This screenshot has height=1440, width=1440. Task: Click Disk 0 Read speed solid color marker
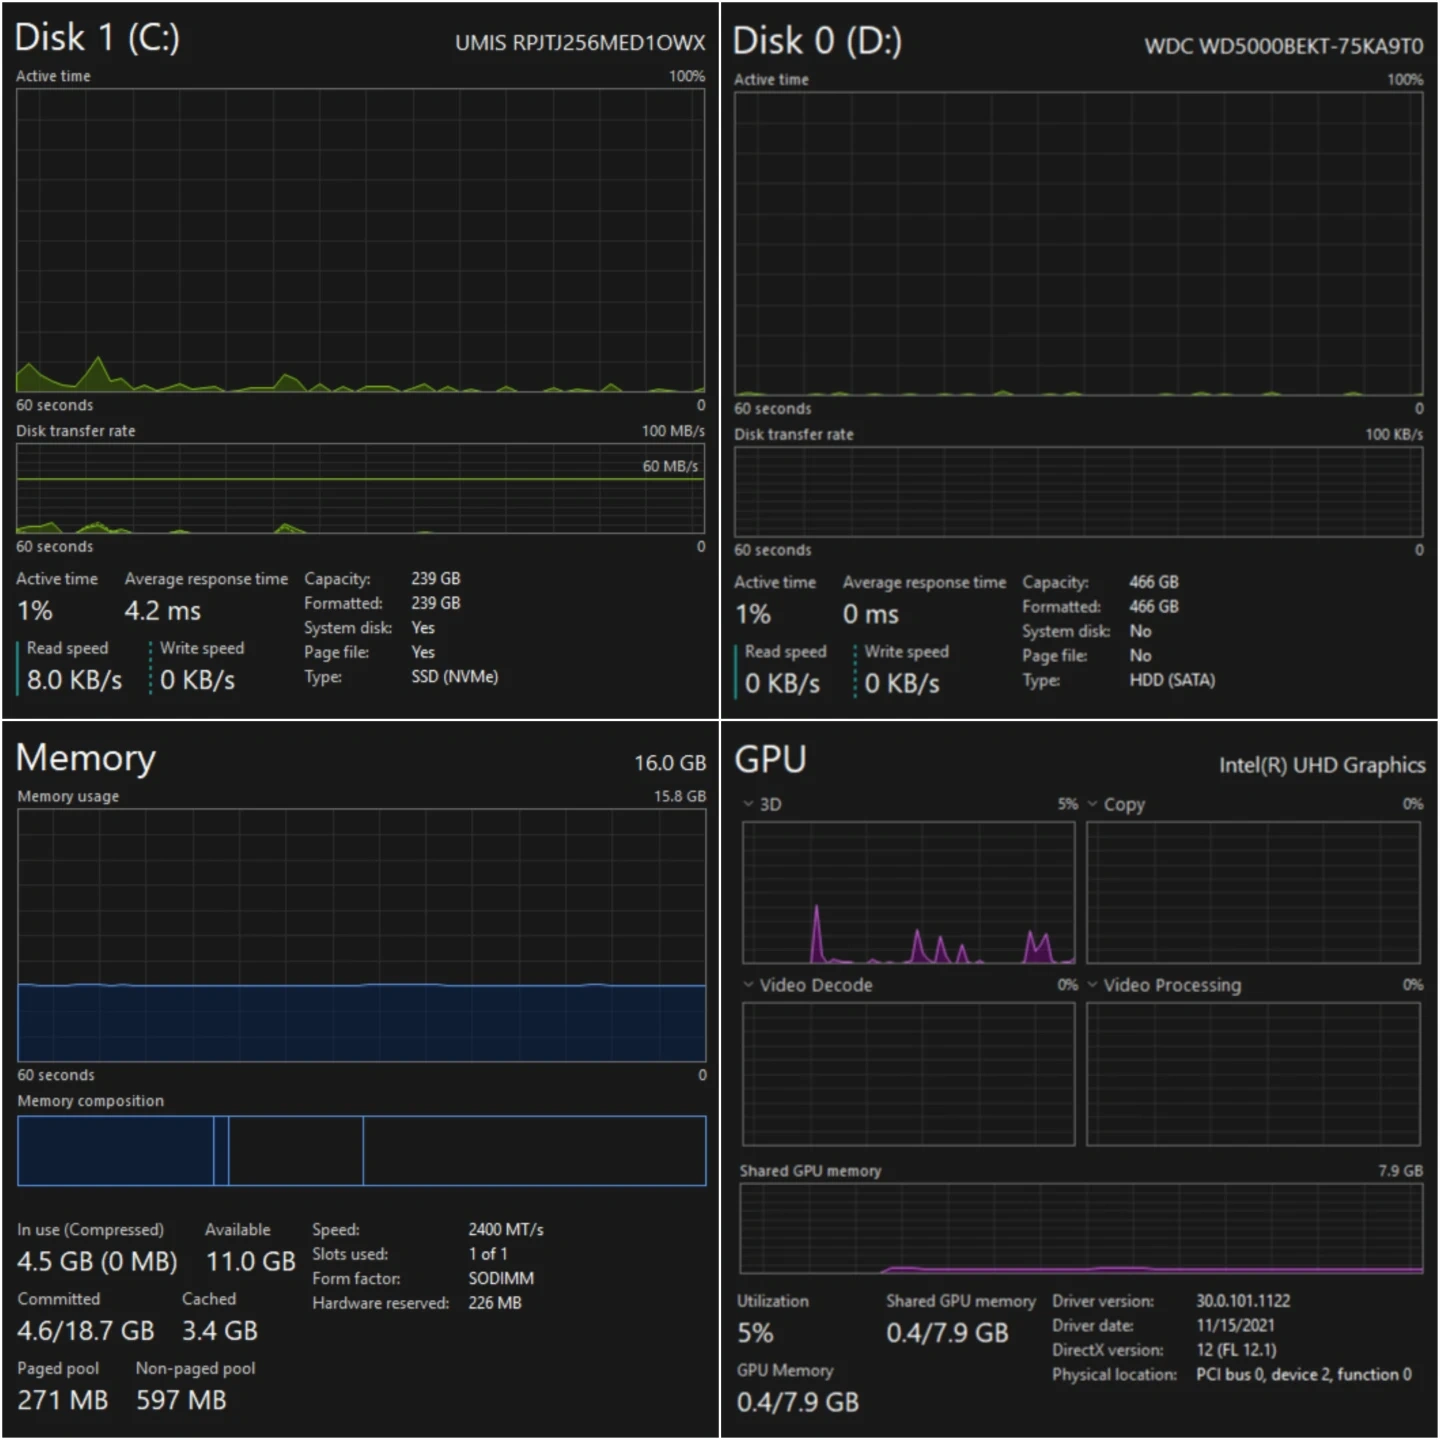737,670
